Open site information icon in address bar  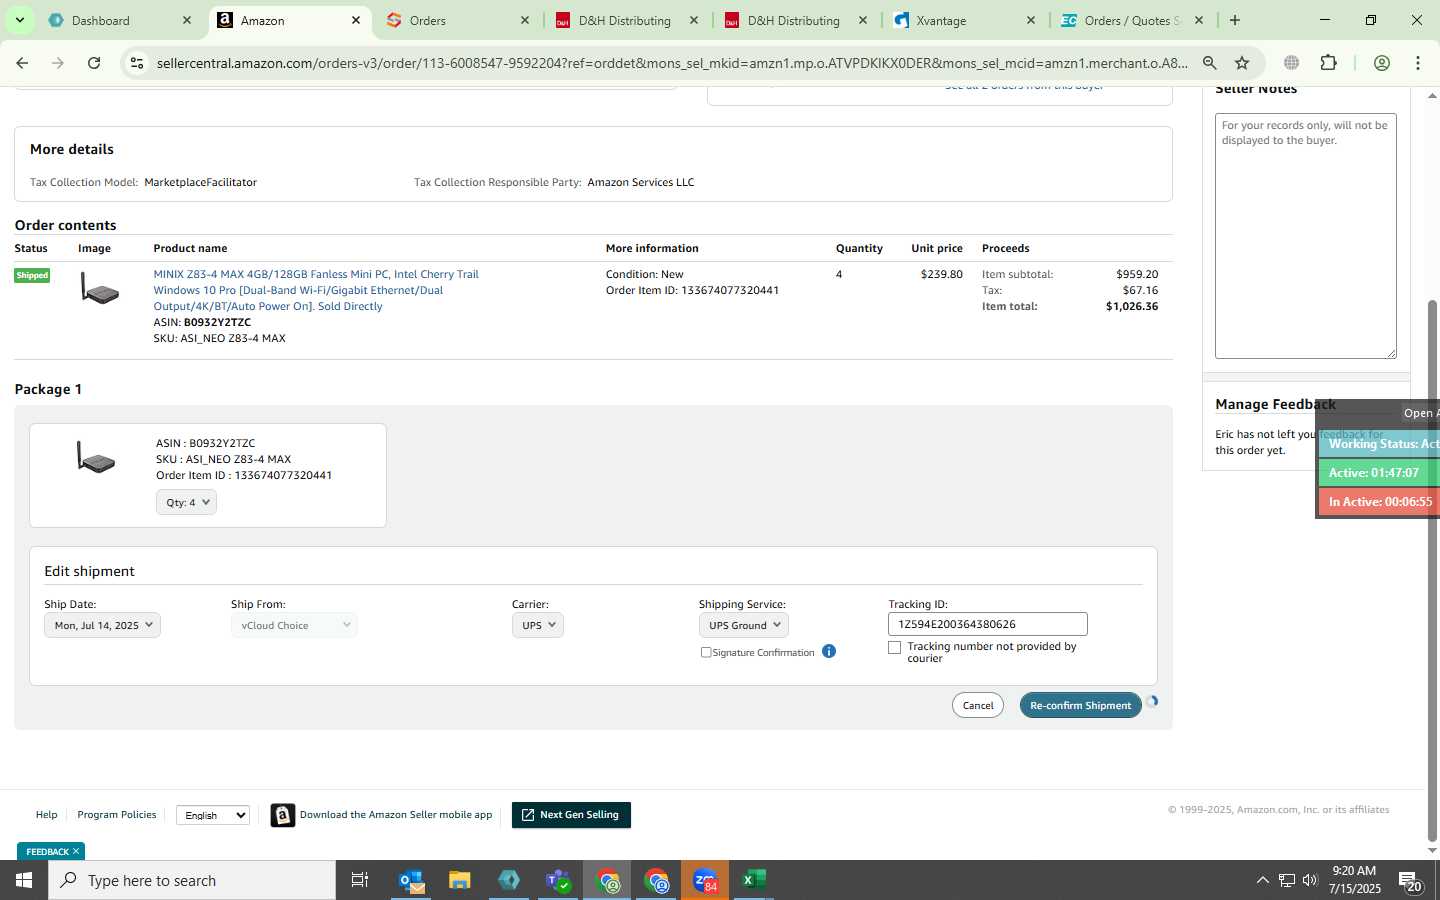[x=137, y=63]
